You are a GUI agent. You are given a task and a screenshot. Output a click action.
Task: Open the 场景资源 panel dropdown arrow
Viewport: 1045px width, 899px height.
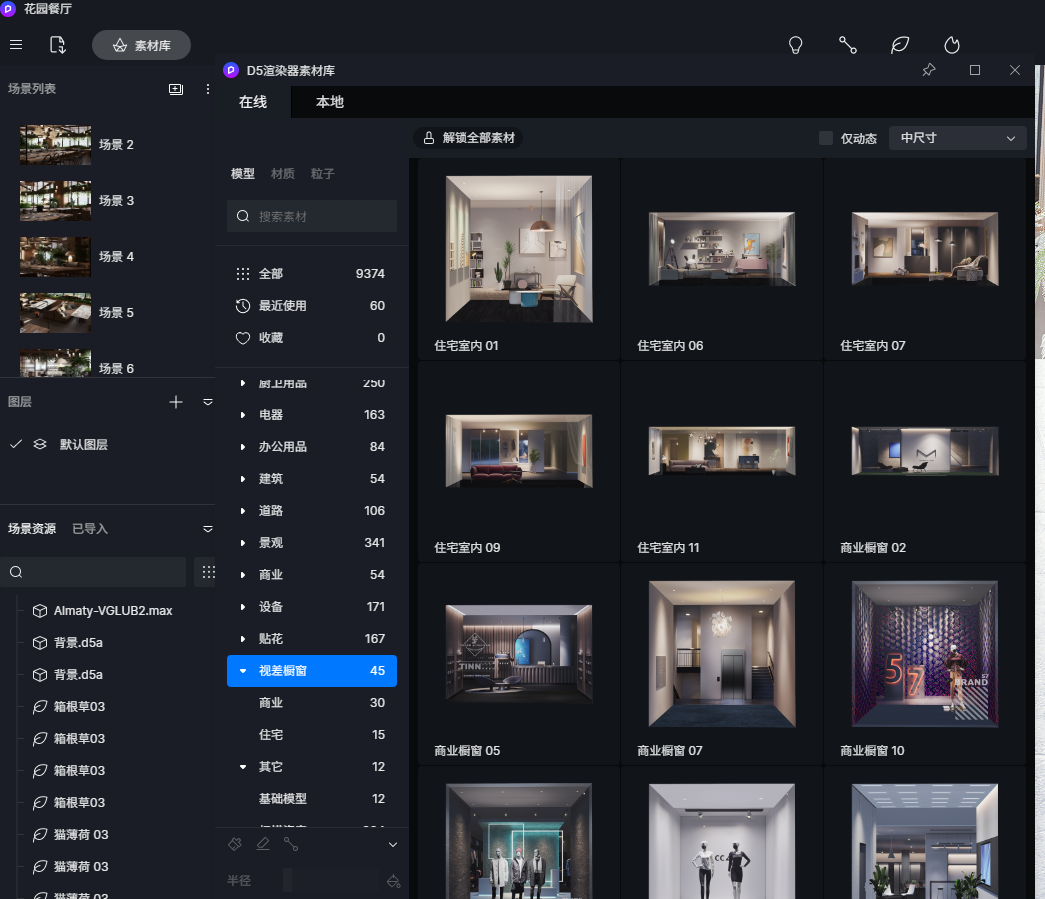208,529
